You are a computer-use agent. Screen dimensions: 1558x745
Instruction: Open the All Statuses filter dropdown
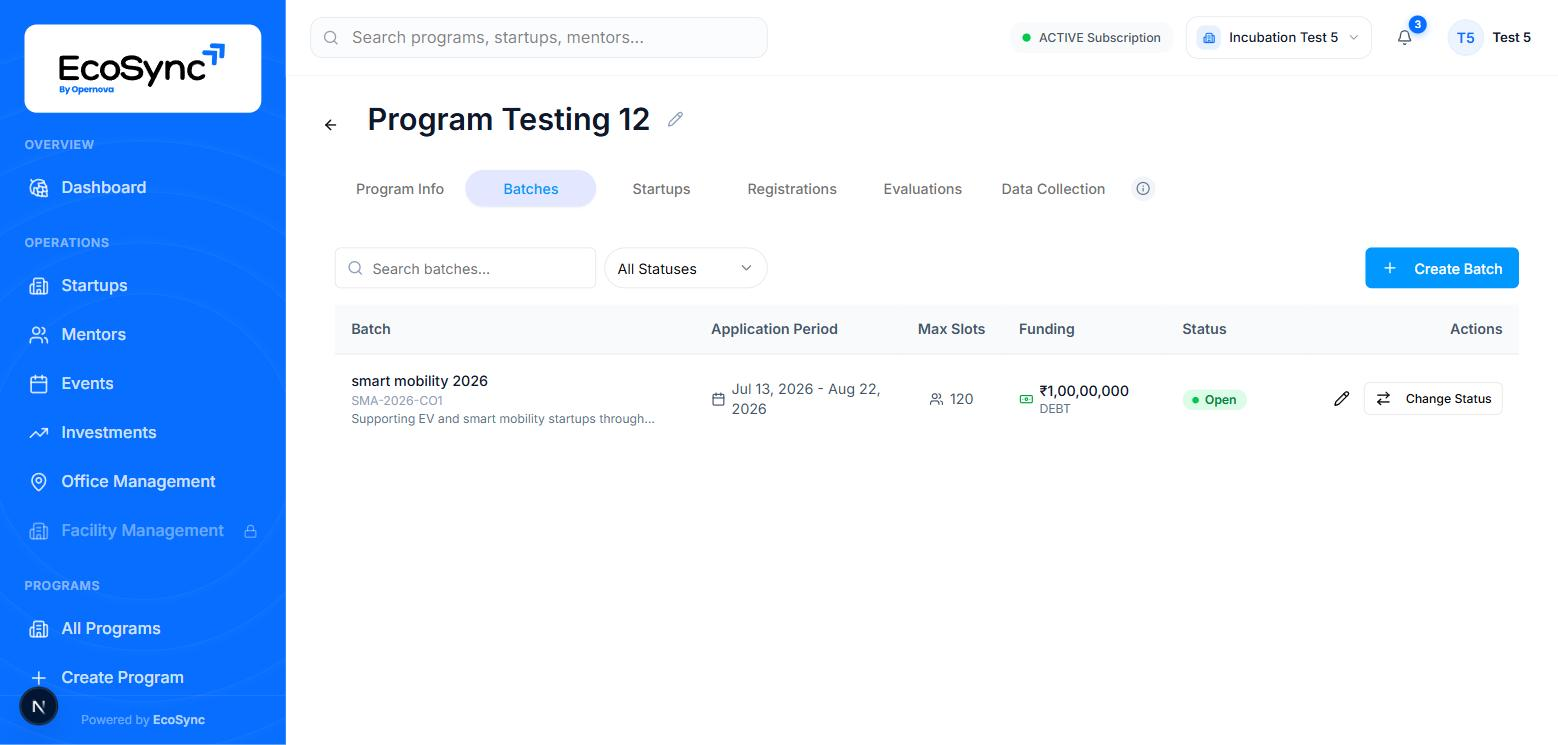[x=686, y=268]
